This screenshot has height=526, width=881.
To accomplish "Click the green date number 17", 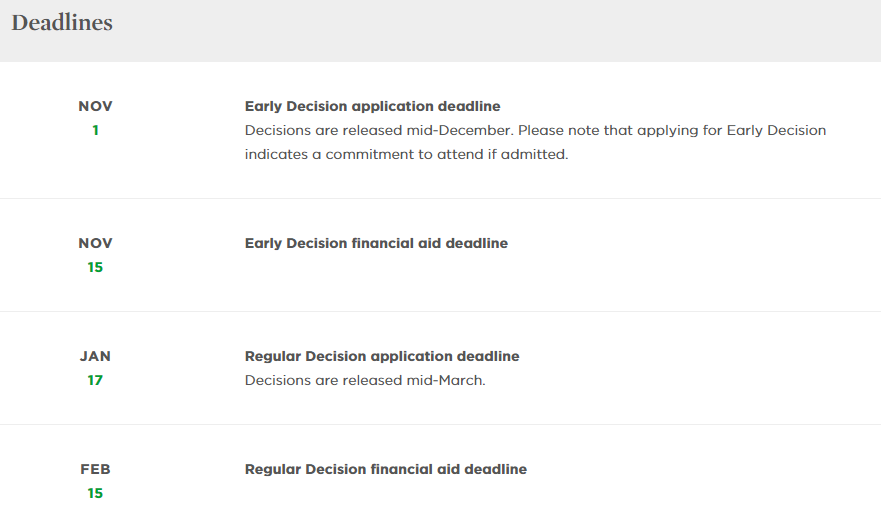I will coord(95,380).
